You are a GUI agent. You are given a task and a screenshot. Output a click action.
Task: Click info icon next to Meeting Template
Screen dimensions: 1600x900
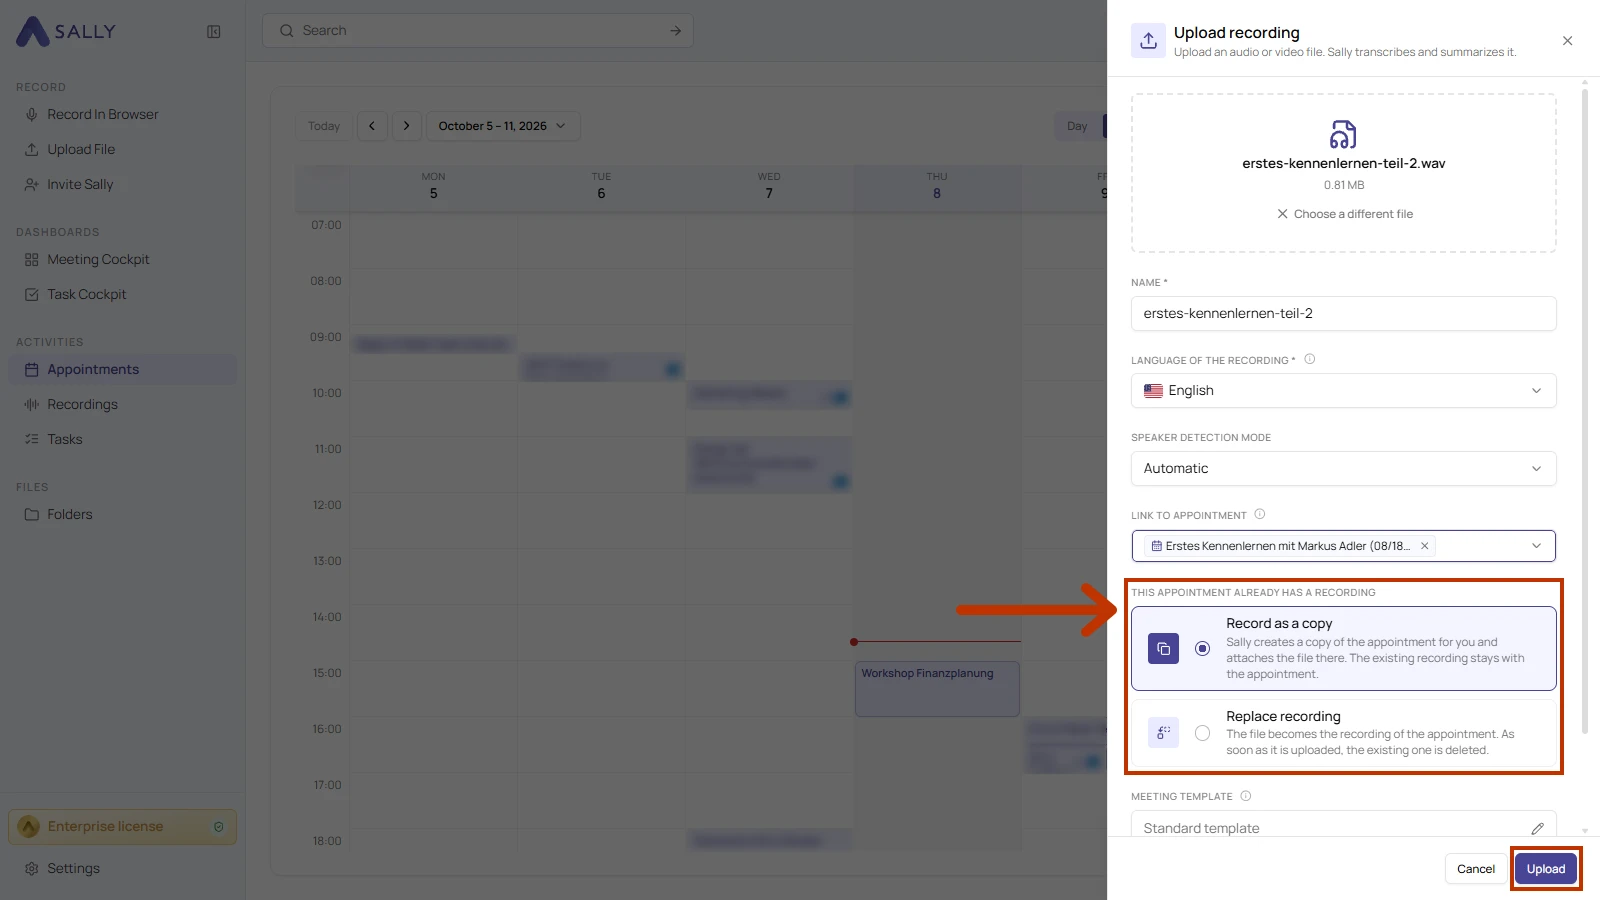point(1246,796)
